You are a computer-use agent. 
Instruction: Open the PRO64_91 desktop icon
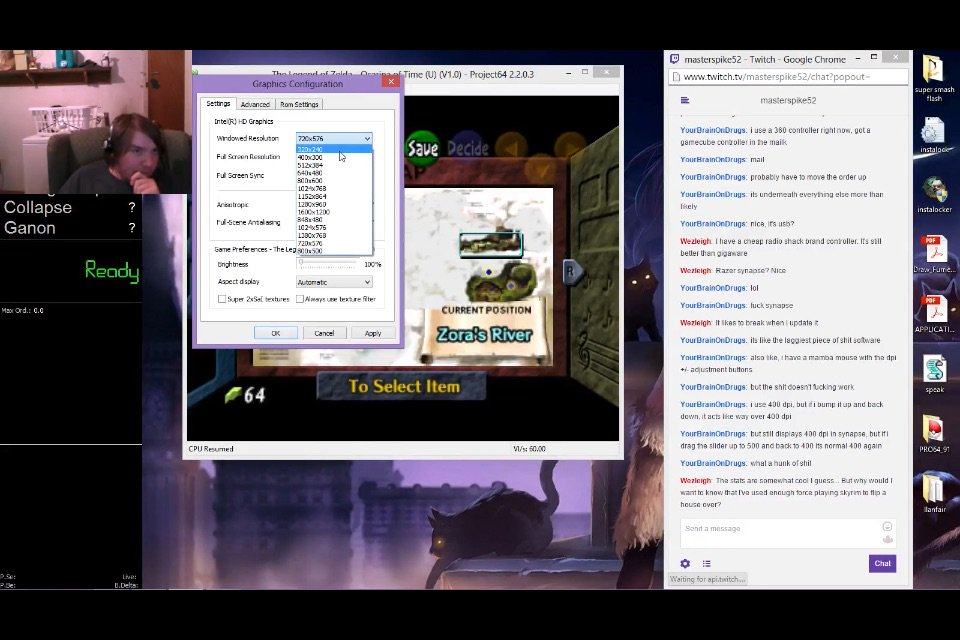coord(934,434)
